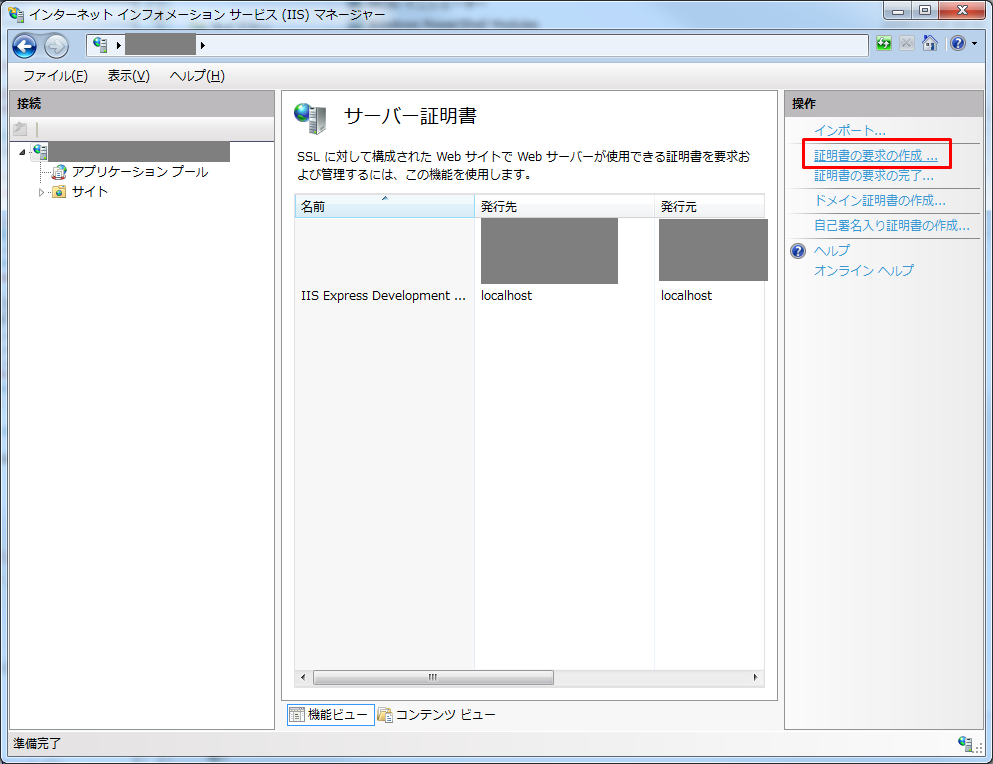
Task: Collapse the server node in connections tree
Action: click(22, 152)
